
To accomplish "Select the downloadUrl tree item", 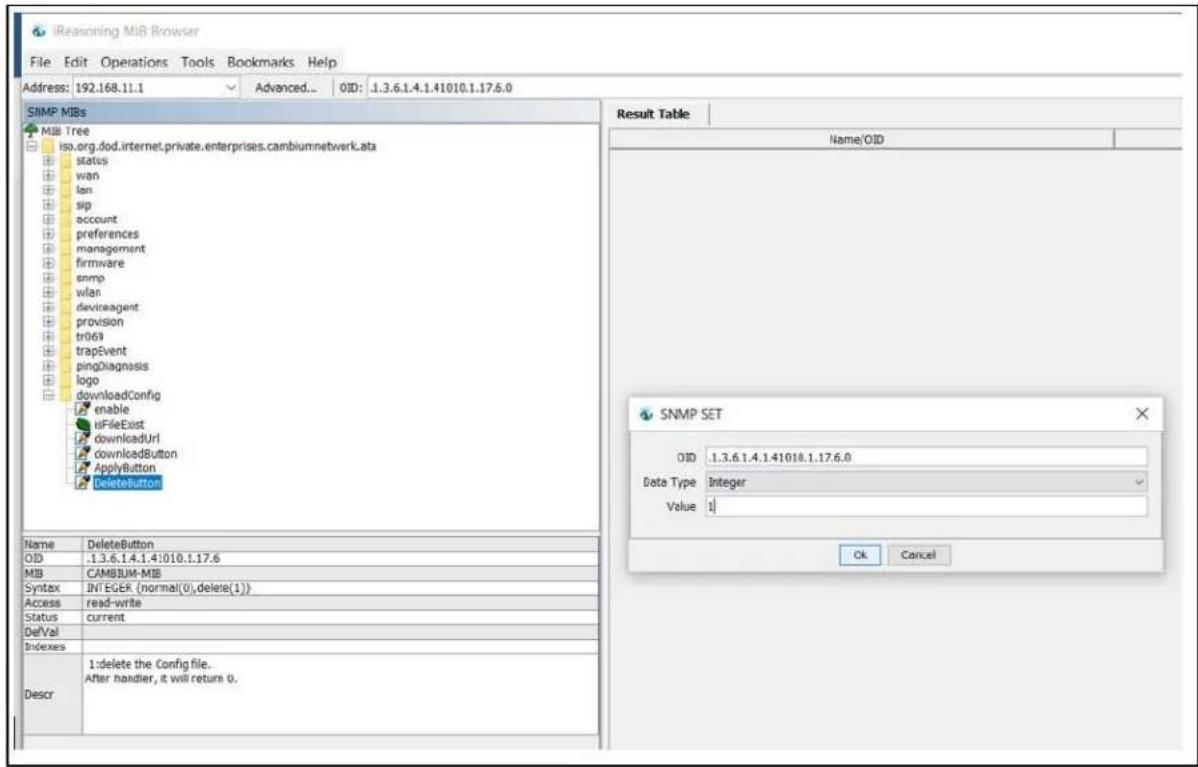I will tap(127, 439).
